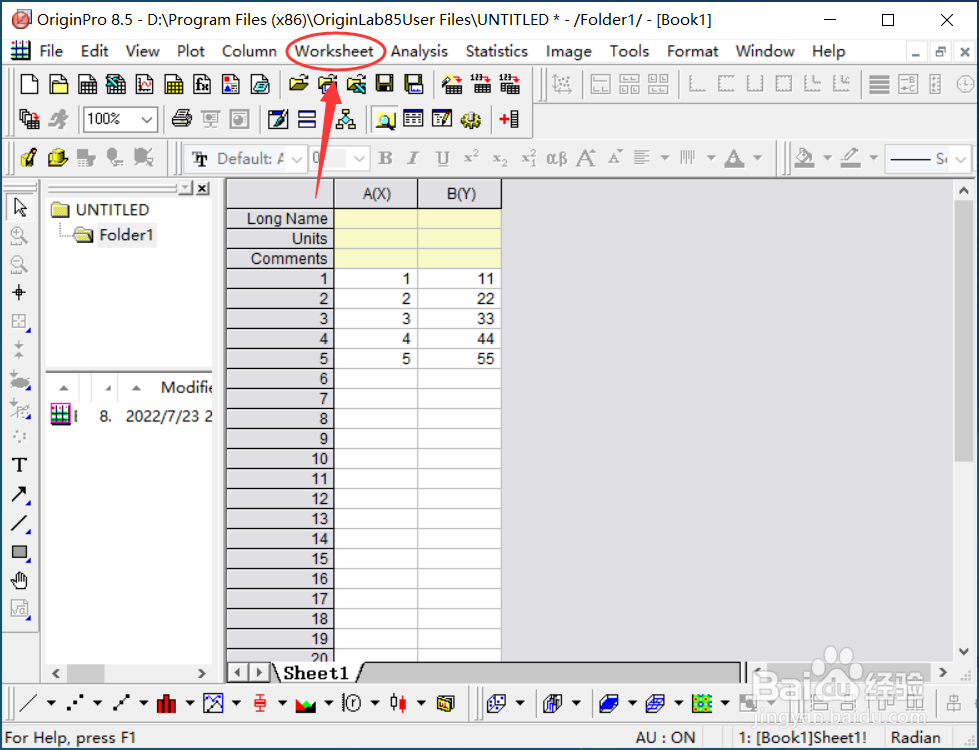Click the New Project icon
Screen dimensions: 979x750
[x=29, y=84]
